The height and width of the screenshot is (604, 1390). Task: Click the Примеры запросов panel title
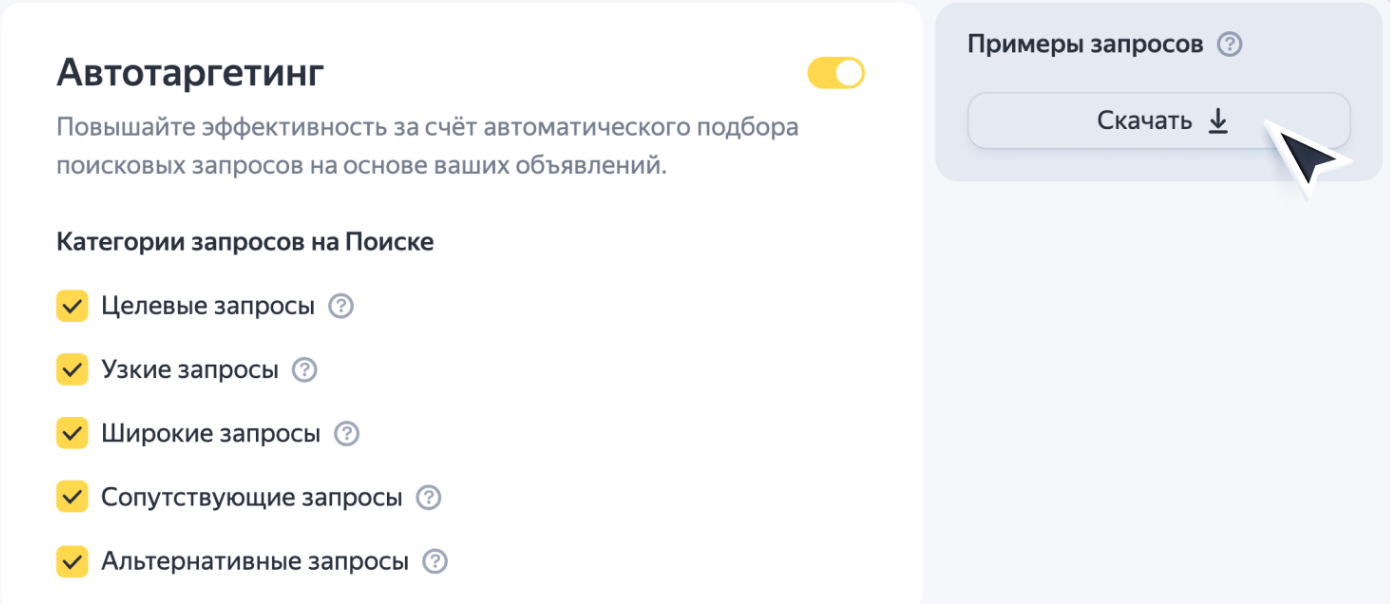[x=1085, y=45]
